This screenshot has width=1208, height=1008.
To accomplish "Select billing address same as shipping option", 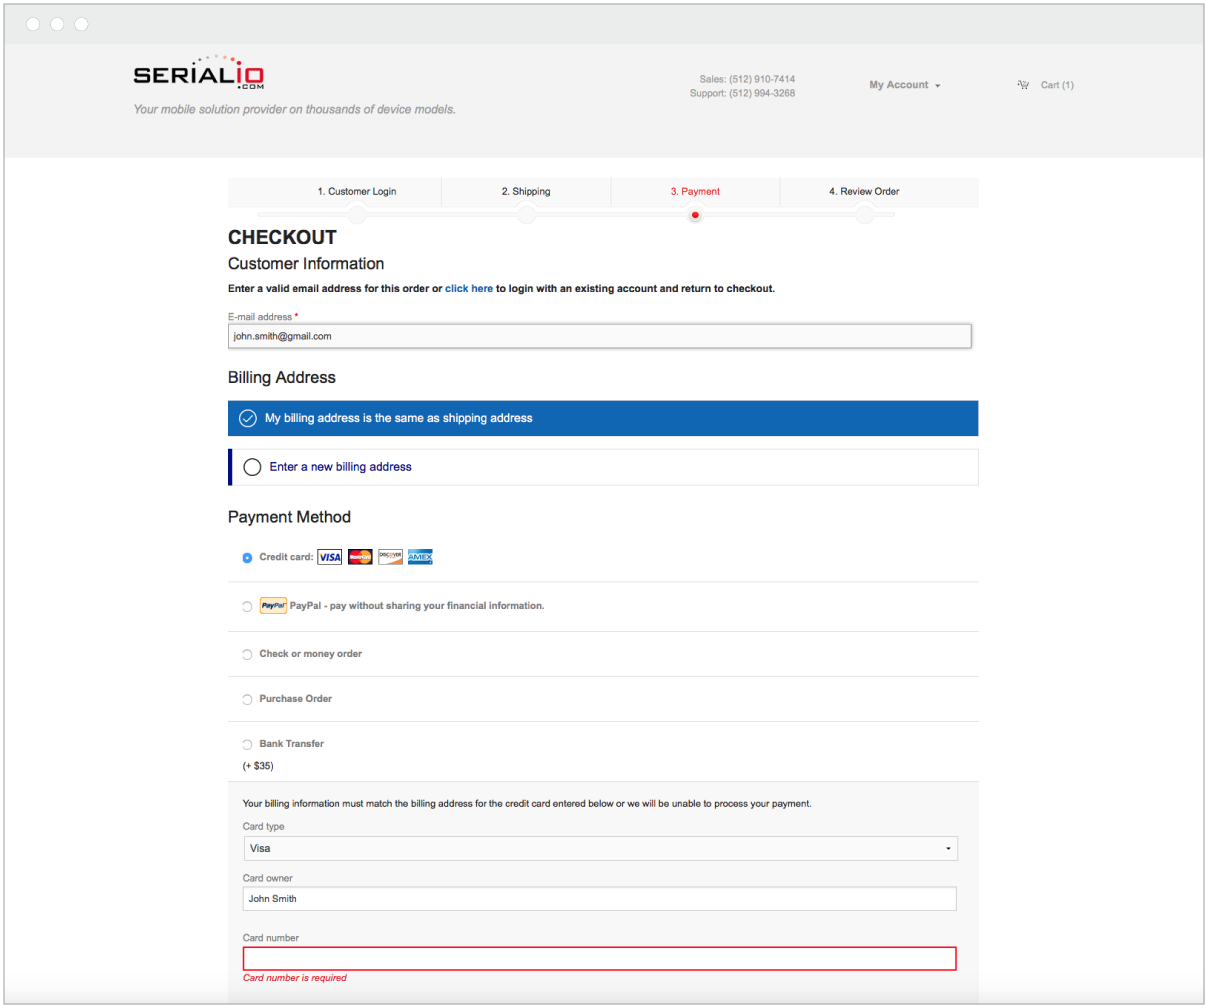I will click(x=603, y=418).
